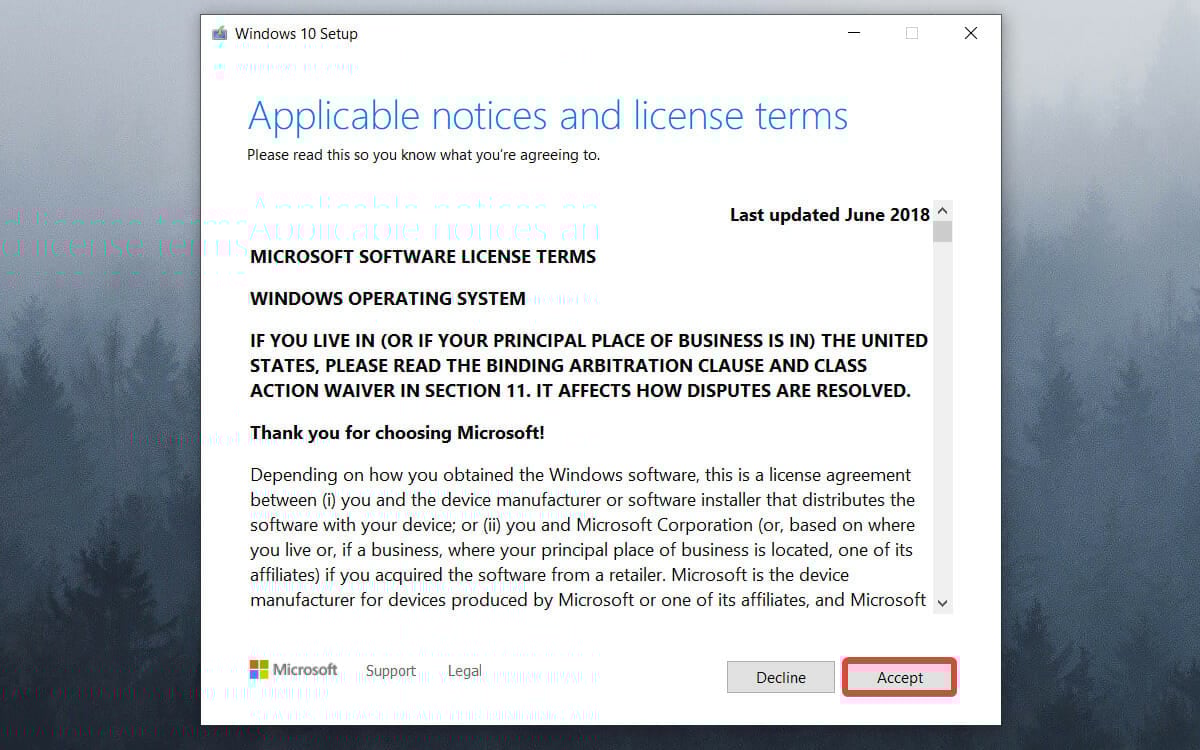Click the binding arbitration clause paragraph
1200x750 pixels.
589,366
